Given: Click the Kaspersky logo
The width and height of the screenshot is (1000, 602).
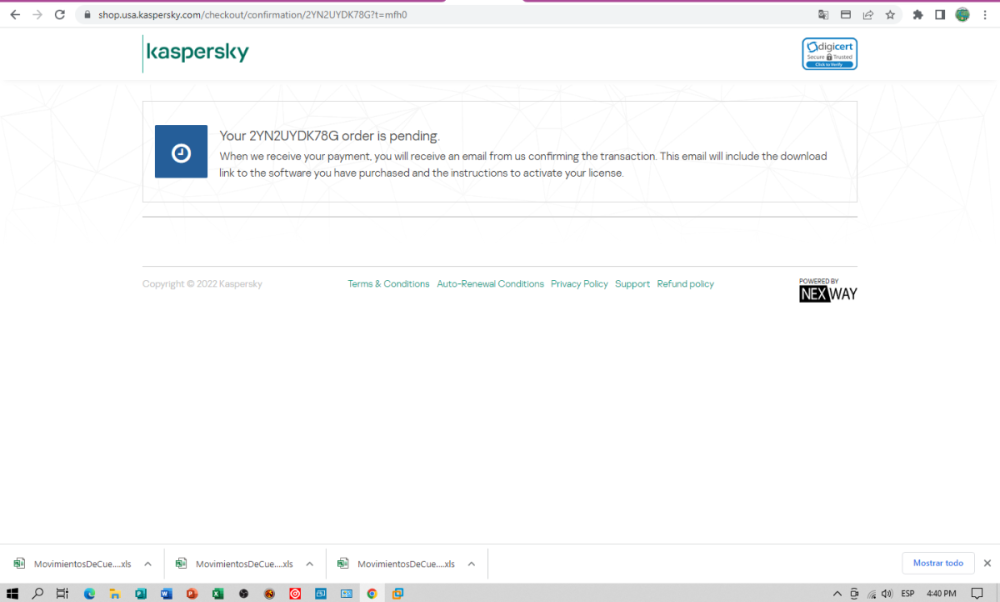Looking at the screenshot, I should [197, 52].
